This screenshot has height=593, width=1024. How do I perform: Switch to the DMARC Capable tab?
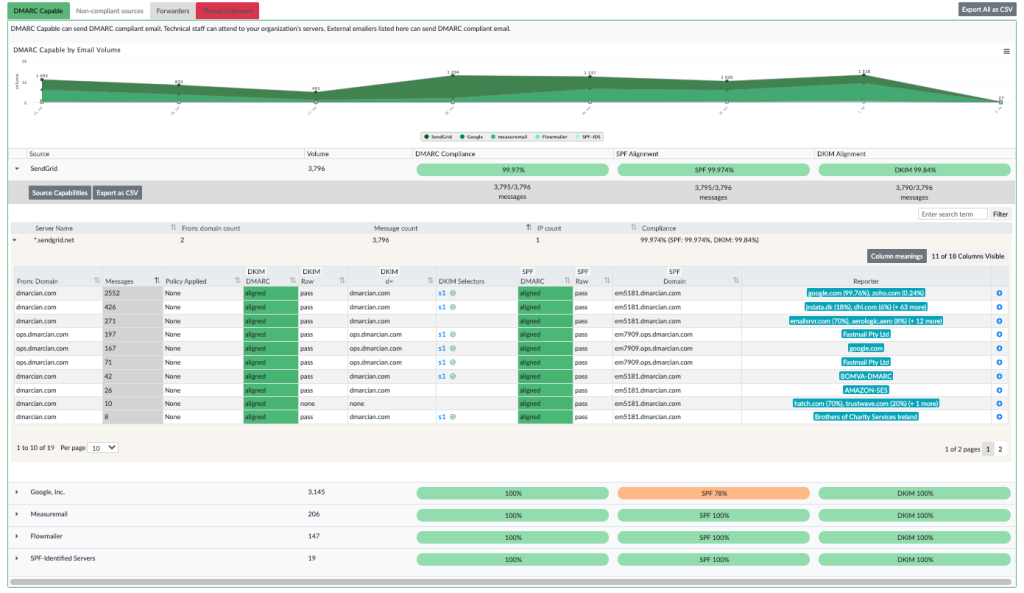tap(39, 10)
